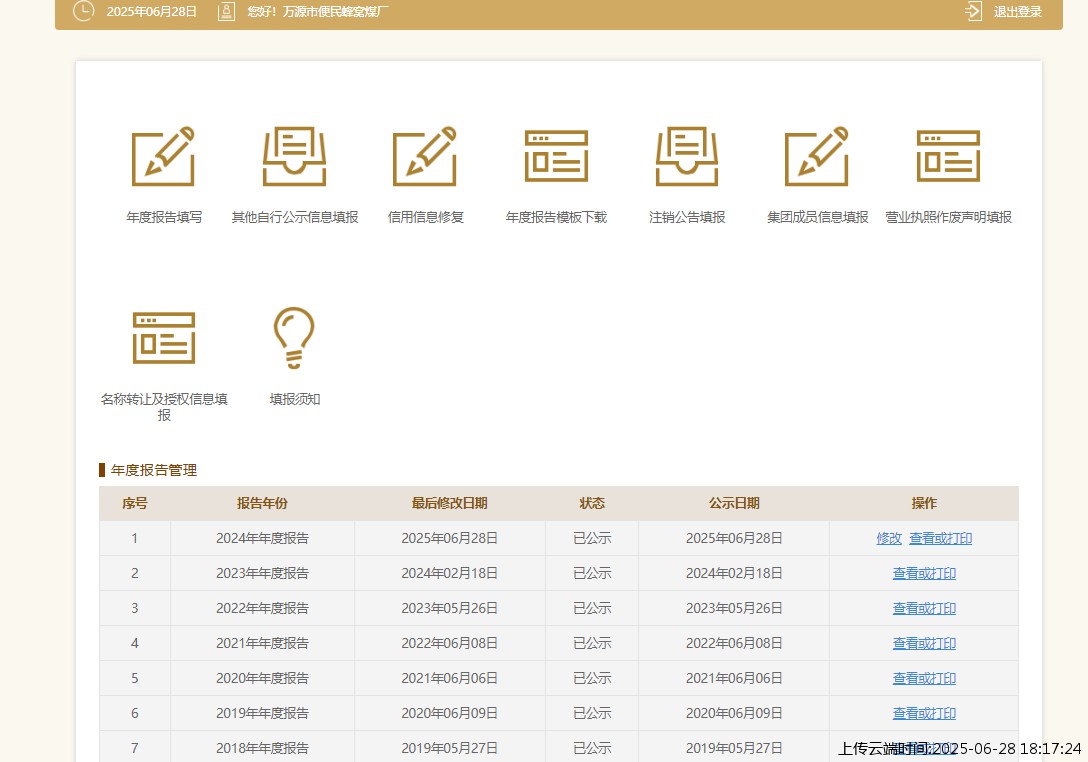This screenshot has height=762, width=1088.
Task: Click the 2021年年度报告 cell
Action: [262, 643]
